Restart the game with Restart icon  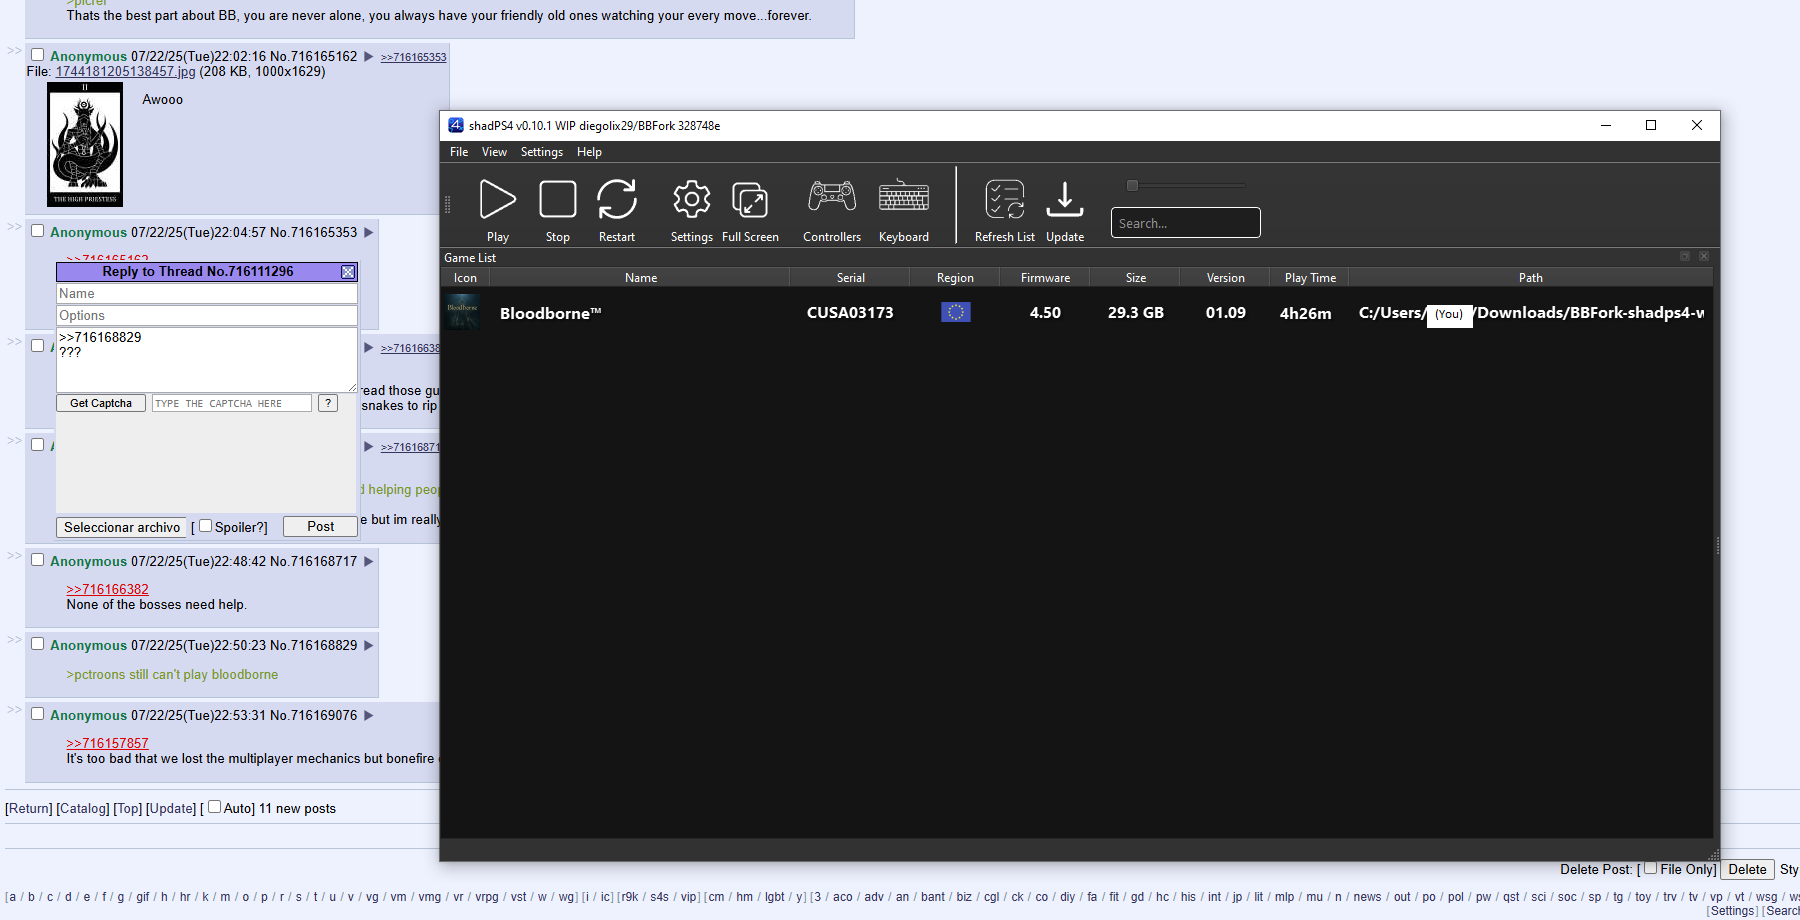point(617,199)
